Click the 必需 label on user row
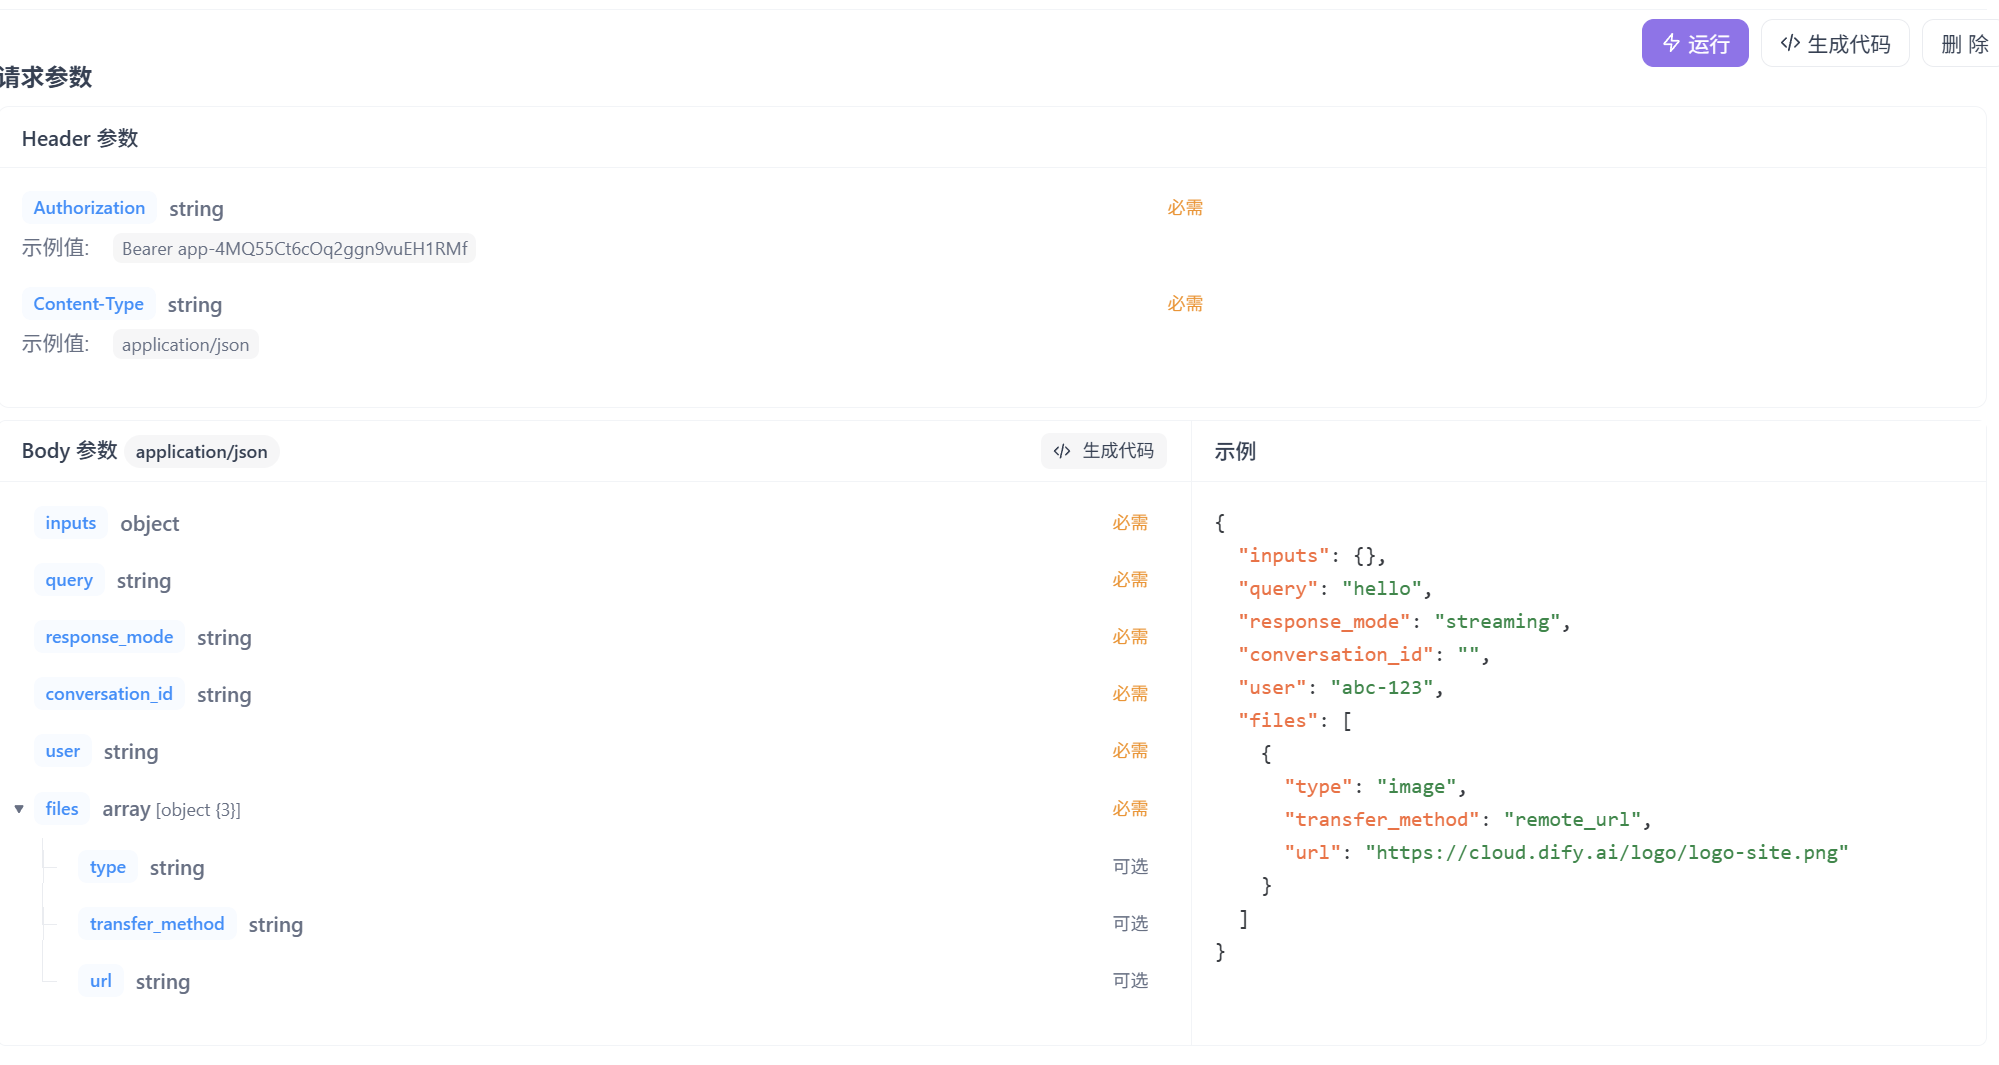 pos(1130,751)
